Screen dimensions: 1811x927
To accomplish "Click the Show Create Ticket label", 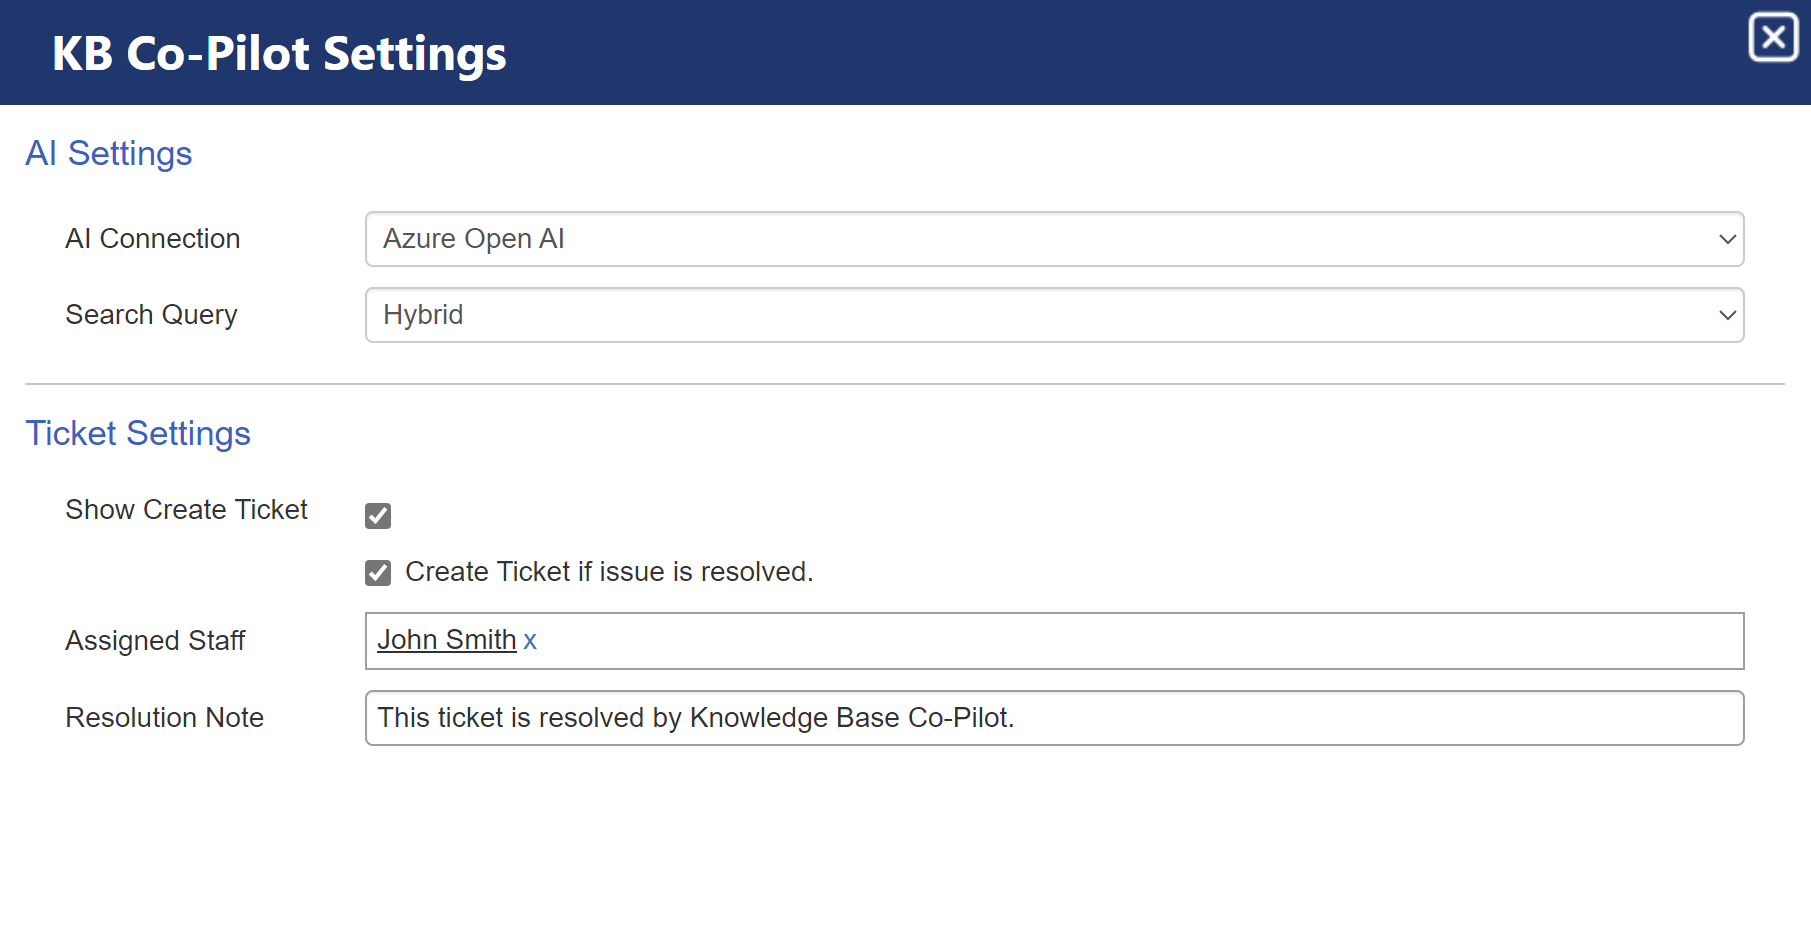I will click(186, 510).
